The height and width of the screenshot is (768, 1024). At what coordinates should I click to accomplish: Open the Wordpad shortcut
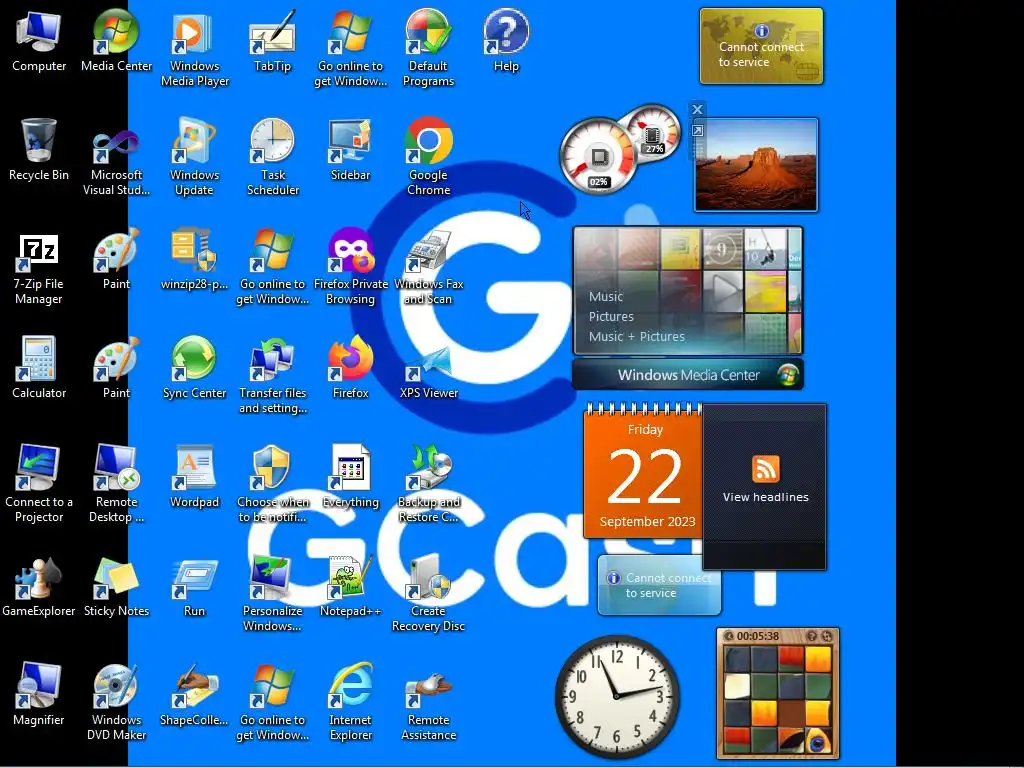(195, 477)
